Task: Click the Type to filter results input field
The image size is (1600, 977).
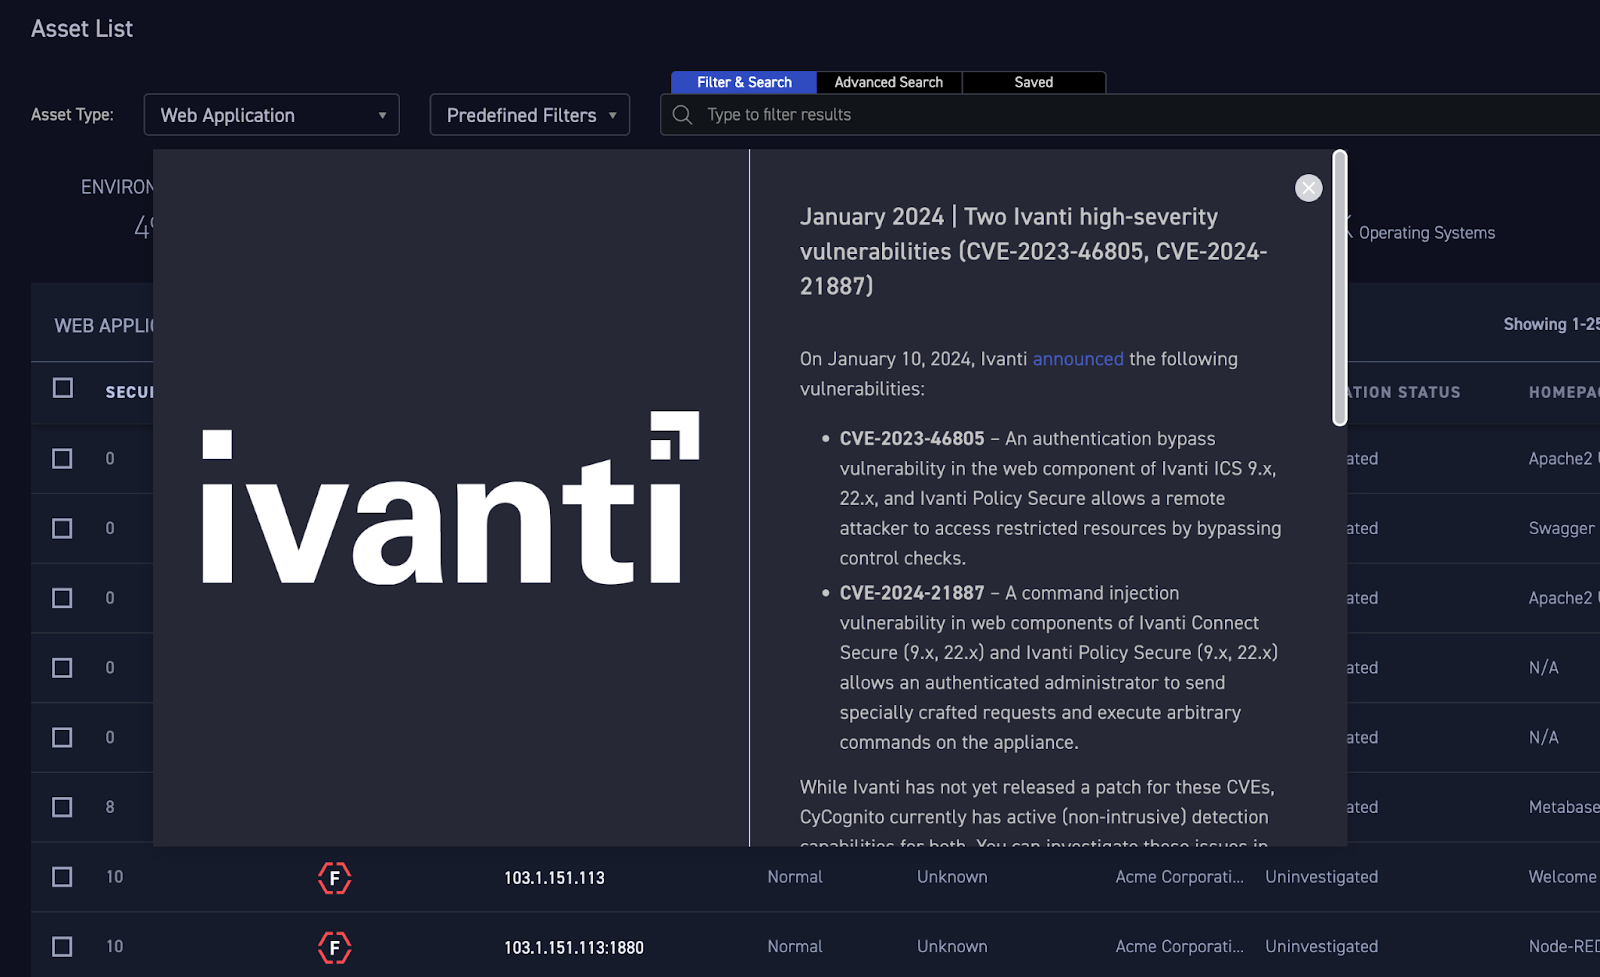Action: click(x=900, y=114)
